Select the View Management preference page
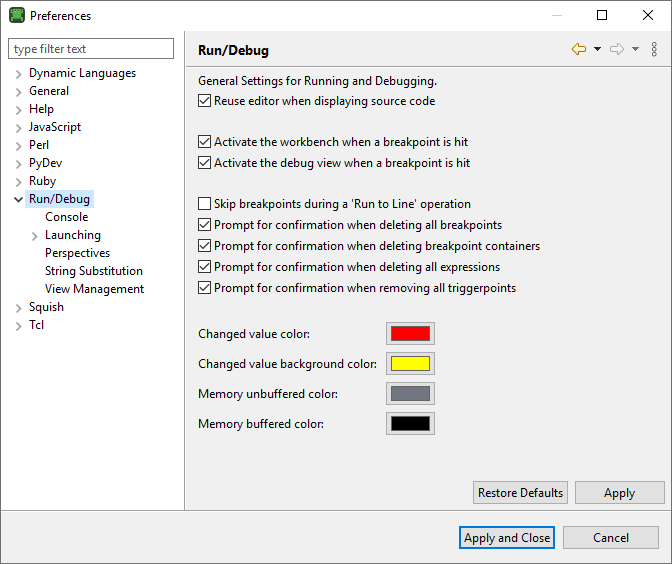Screen dimensions: 672x564 94,289
